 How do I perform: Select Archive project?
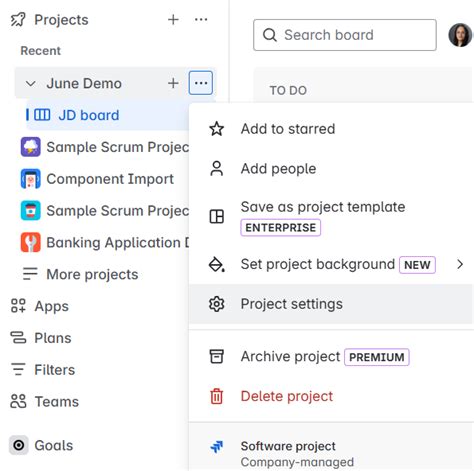point(290,357)
